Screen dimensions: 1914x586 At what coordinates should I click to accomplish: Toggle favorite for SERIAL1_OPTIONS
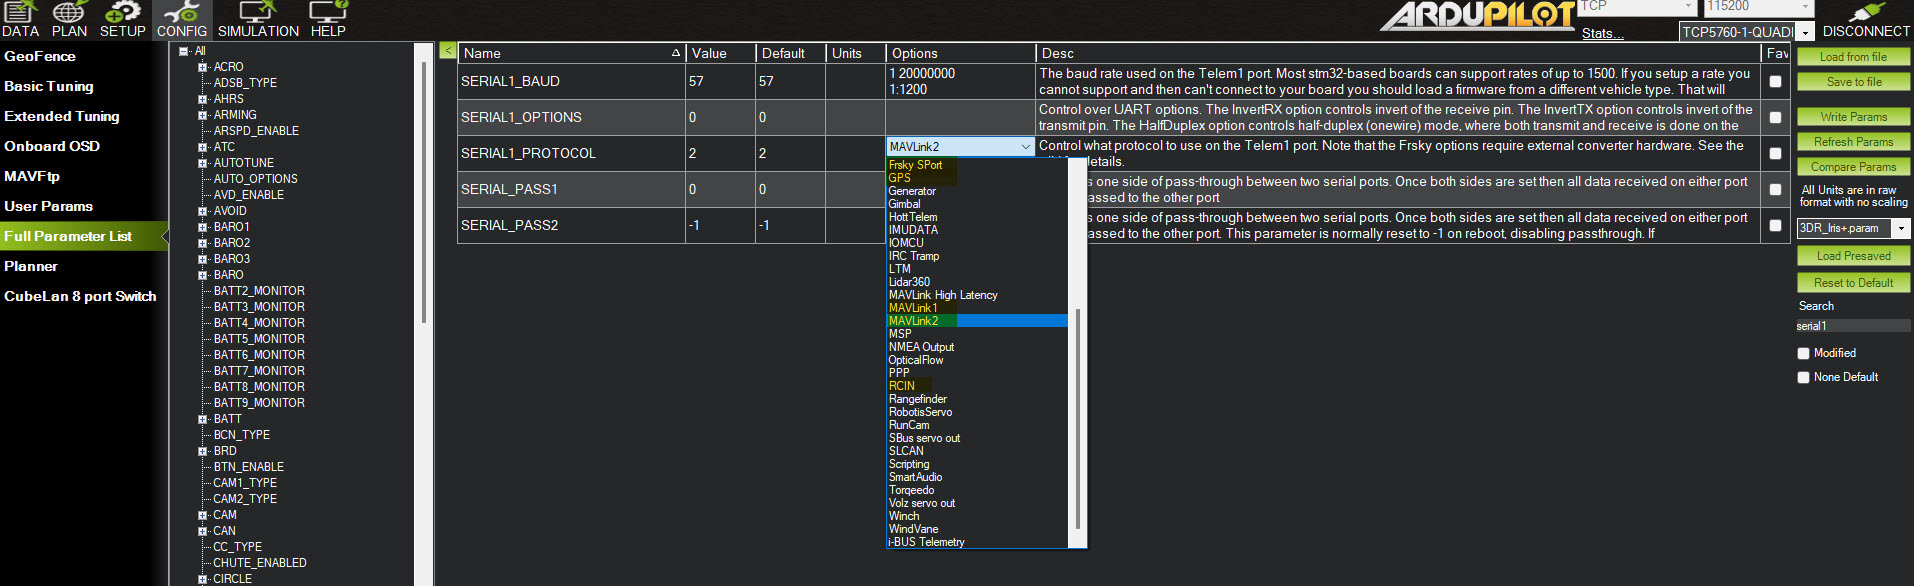[x=1776, y=118]
